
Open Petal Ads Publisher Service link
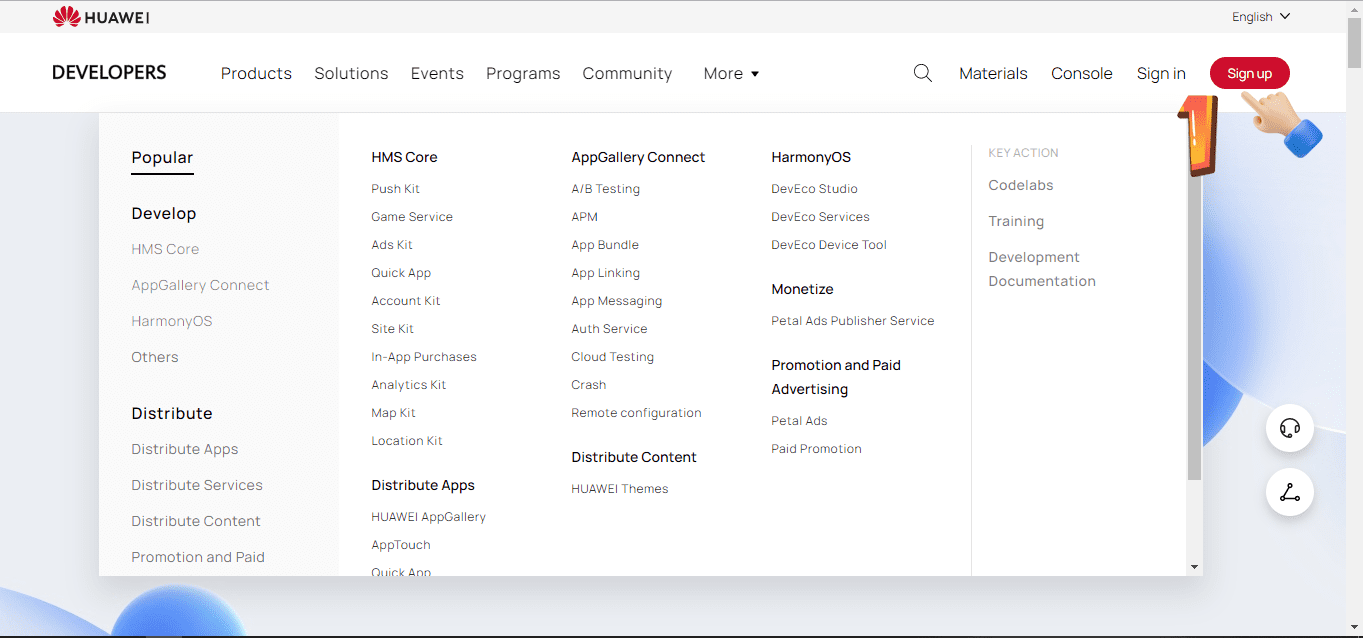pos(853,321)
